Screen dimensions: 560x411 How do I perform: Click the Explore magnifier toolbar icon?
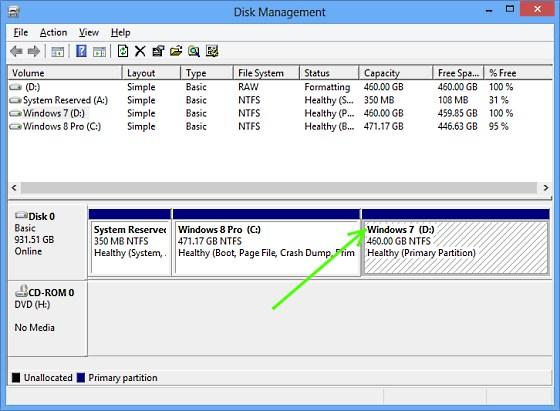(x=194, y=51)
